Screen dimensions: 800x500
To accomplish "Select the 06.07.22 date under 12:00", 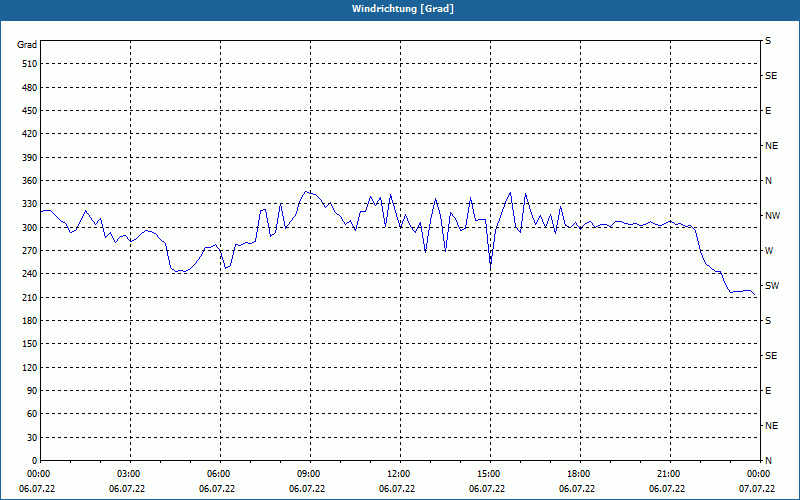I will (397, 489).
